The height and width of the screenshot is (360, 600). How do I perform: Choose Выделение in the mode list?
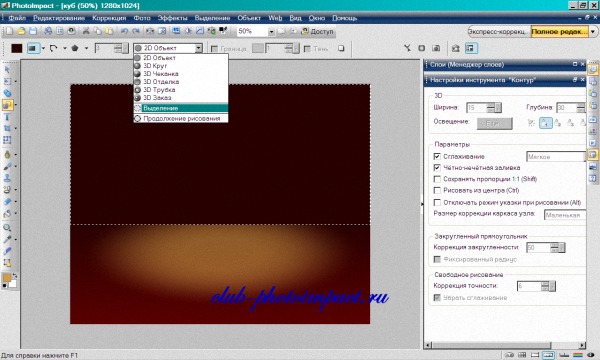click(181, 108)
